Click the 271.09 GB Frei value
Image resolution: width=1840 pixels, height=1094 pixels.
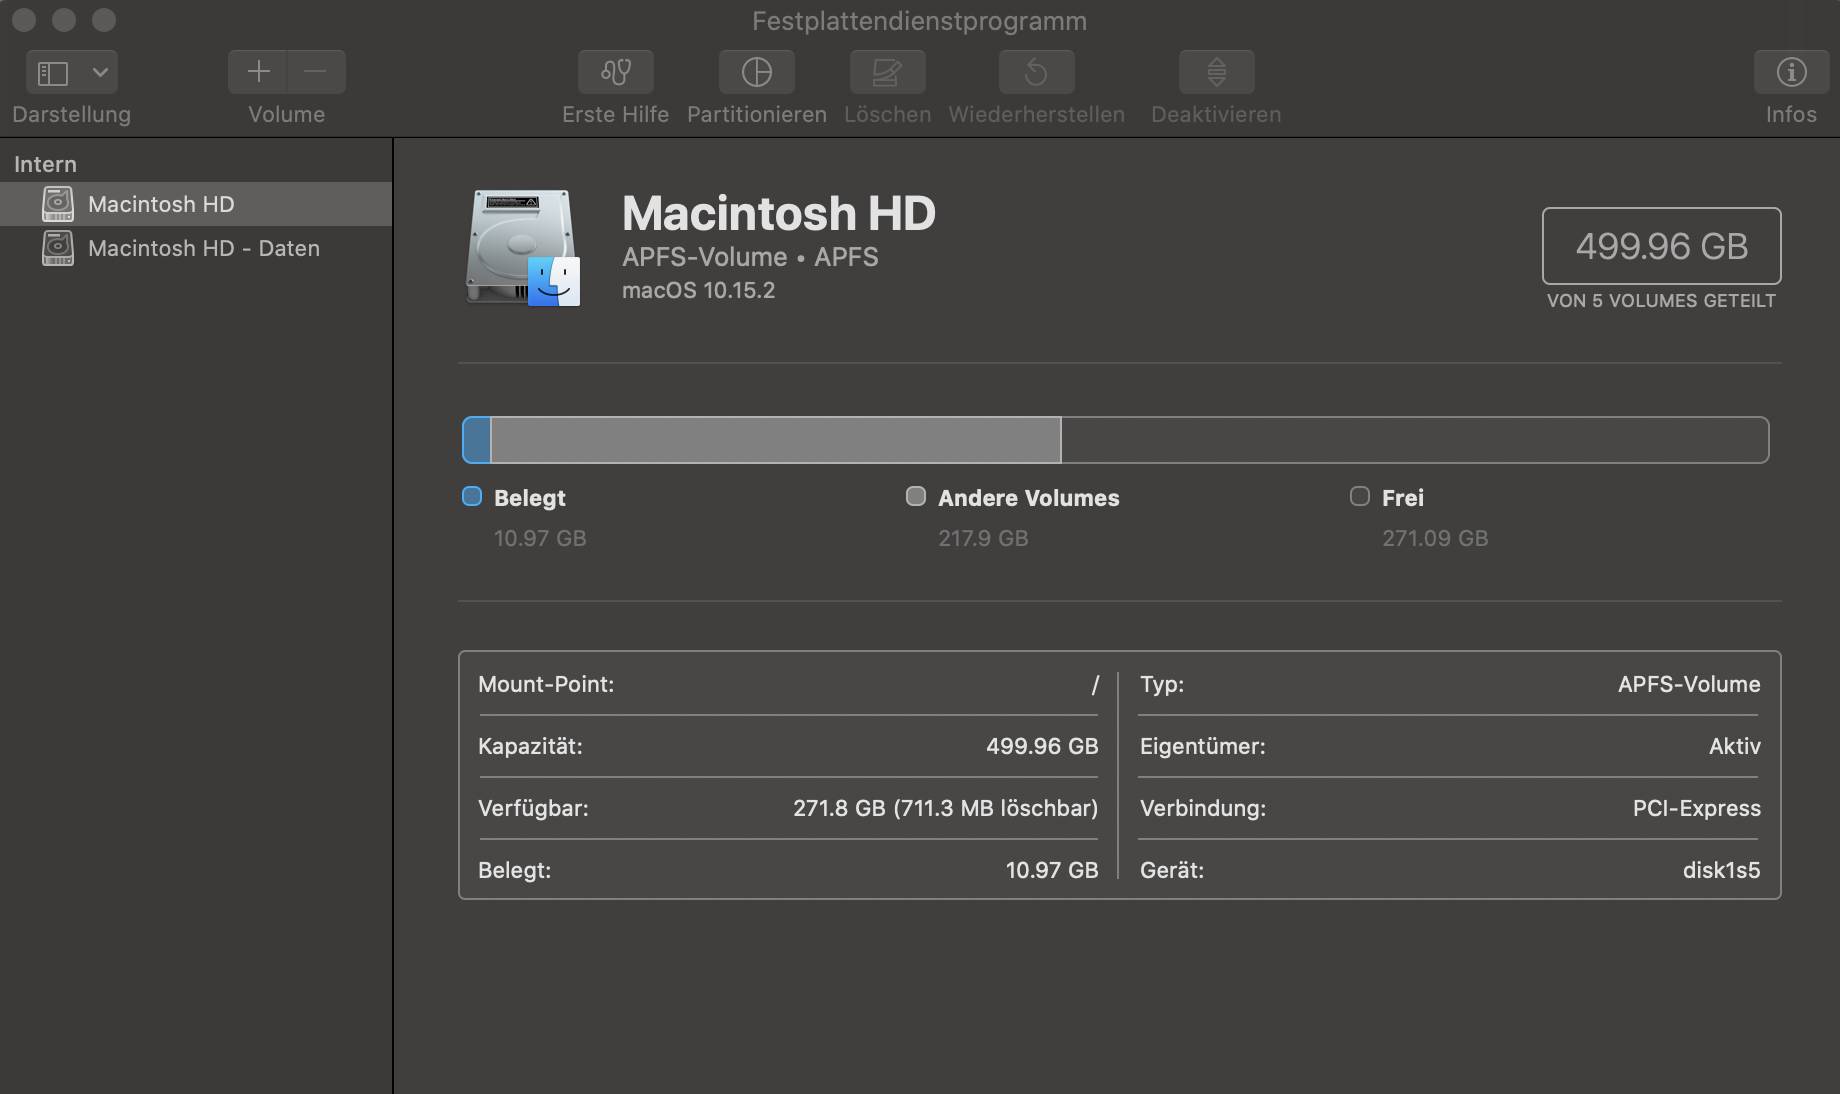pos(1435,538)
